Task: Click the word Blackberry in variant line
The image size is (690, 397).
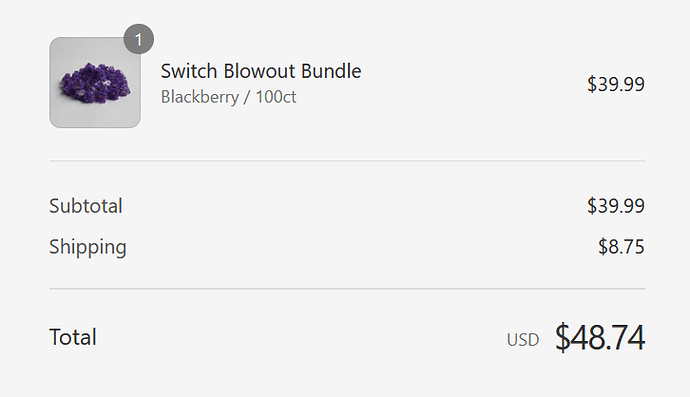Action: click(x=199, y=97)
